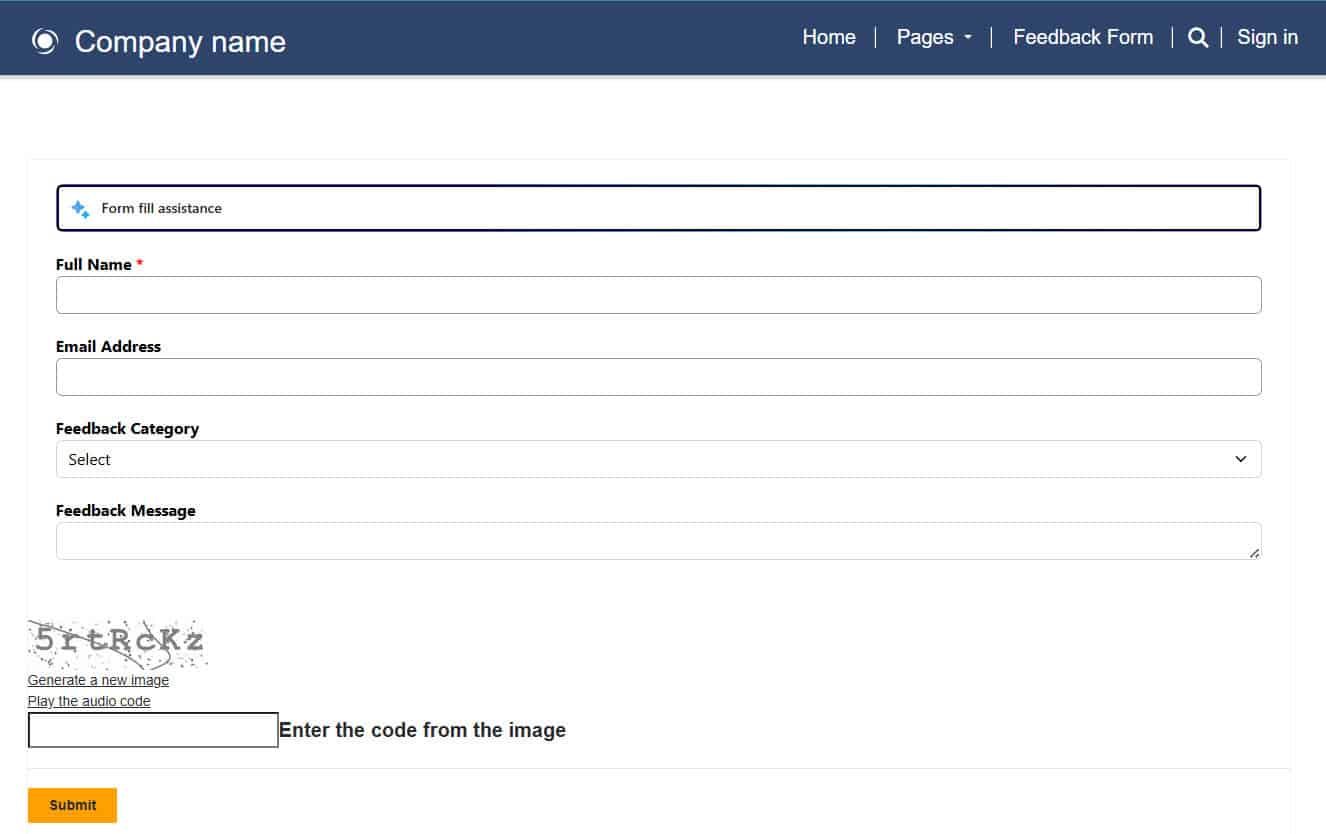
Task: Focus the Email Address input field
Action: click(x=659, y=377)
